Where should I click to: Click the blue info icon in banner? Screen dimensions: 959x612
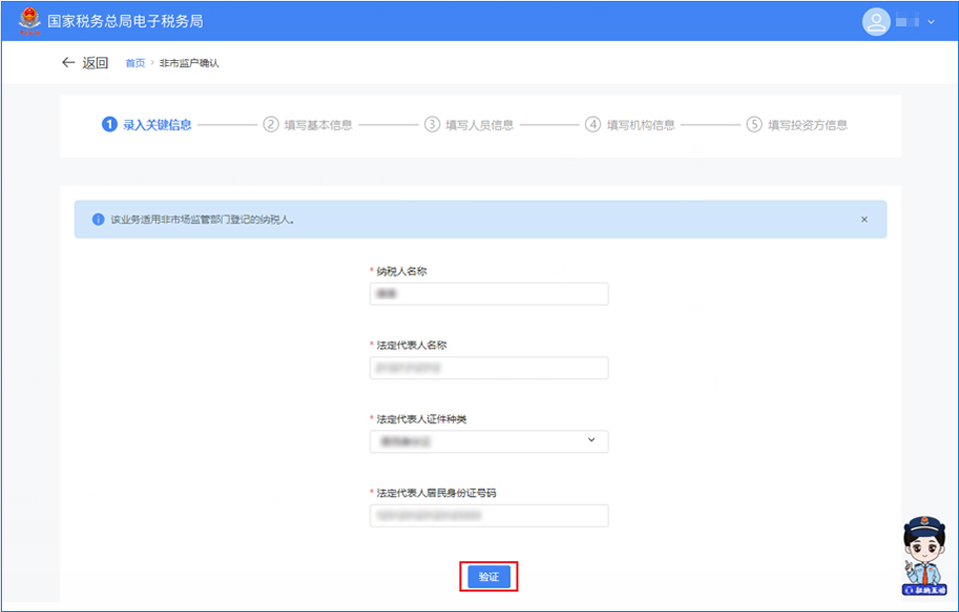98,219
